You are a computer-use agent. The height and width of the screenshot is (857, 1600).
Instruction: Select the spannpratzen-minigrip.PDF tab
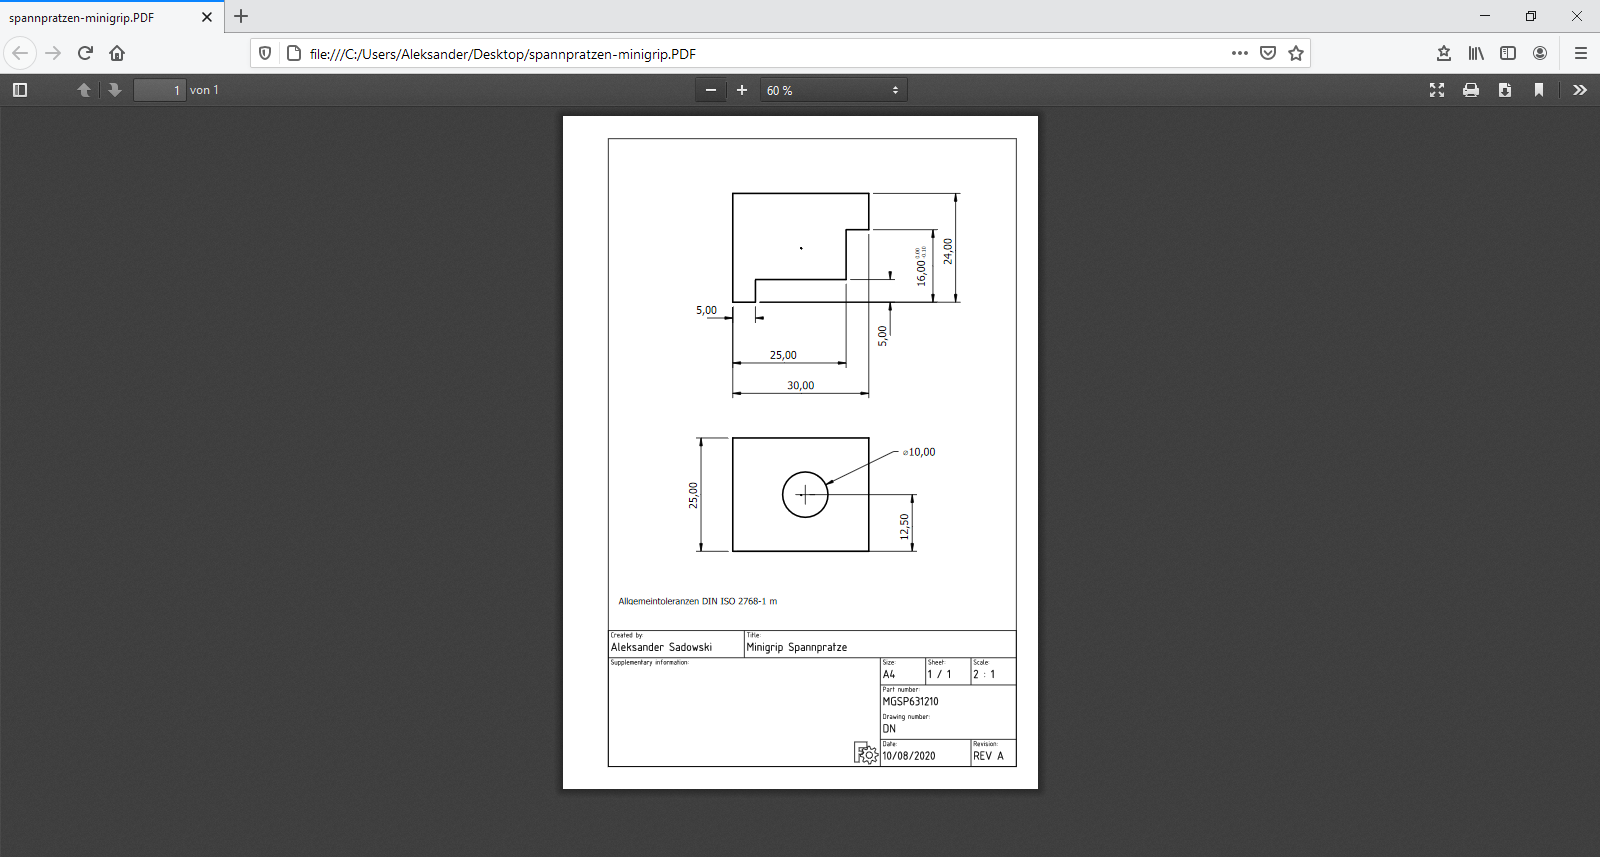coord(100,17)
